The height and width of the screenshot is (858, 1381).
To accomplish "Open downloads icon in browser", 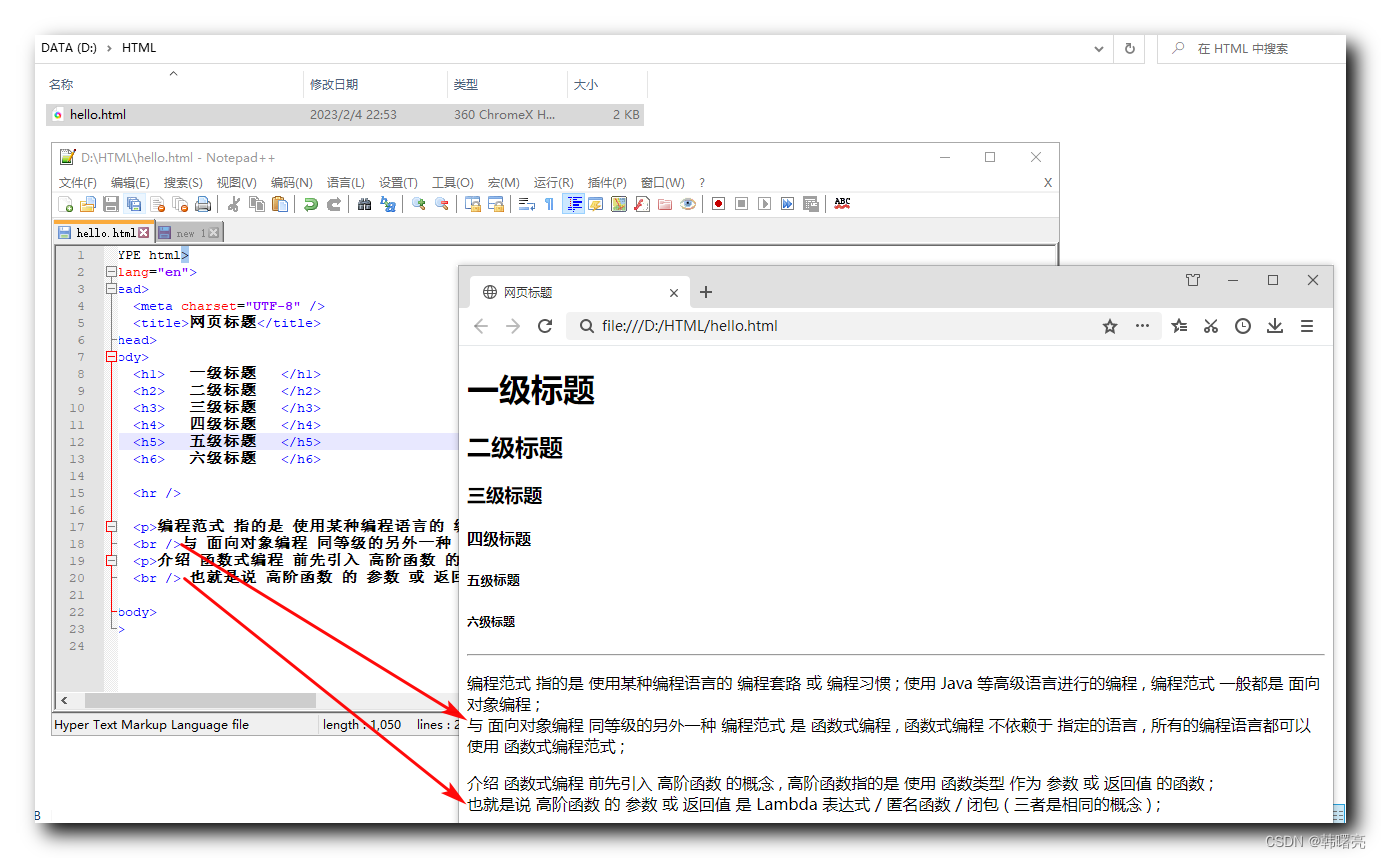I will (x=1275, y=326).
